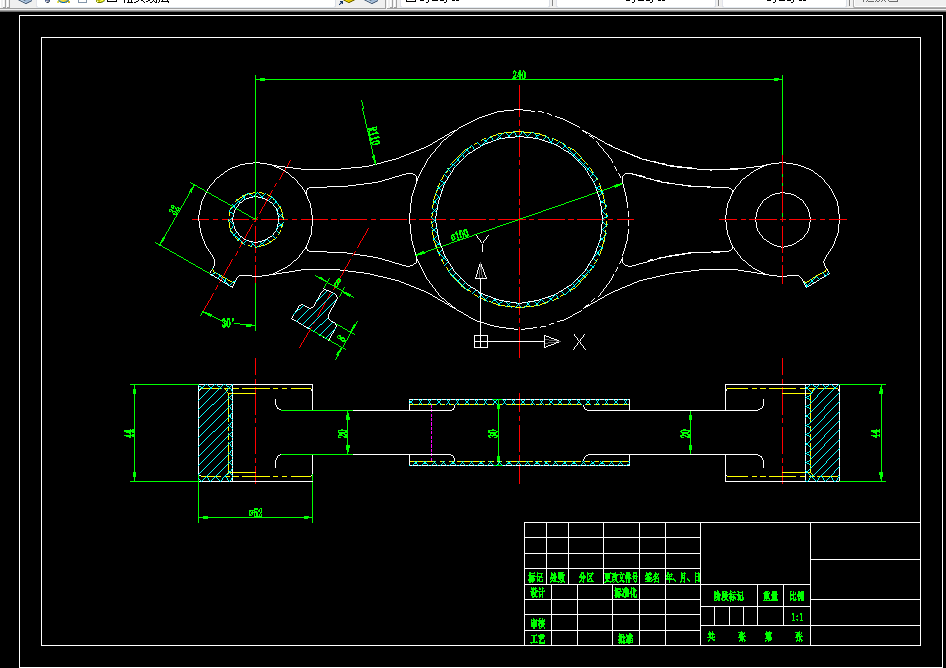Click the X axis label of the UCS icon

(x=579, y=342)
